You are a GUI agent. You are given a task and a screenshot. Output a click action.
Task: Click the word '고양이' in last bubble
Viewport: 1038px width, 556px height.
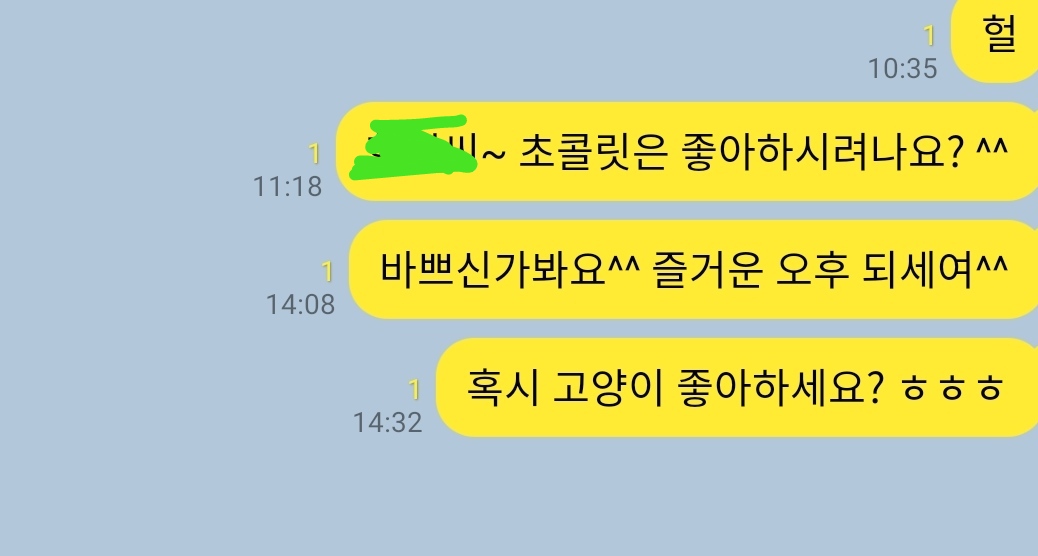click(608, 387)
